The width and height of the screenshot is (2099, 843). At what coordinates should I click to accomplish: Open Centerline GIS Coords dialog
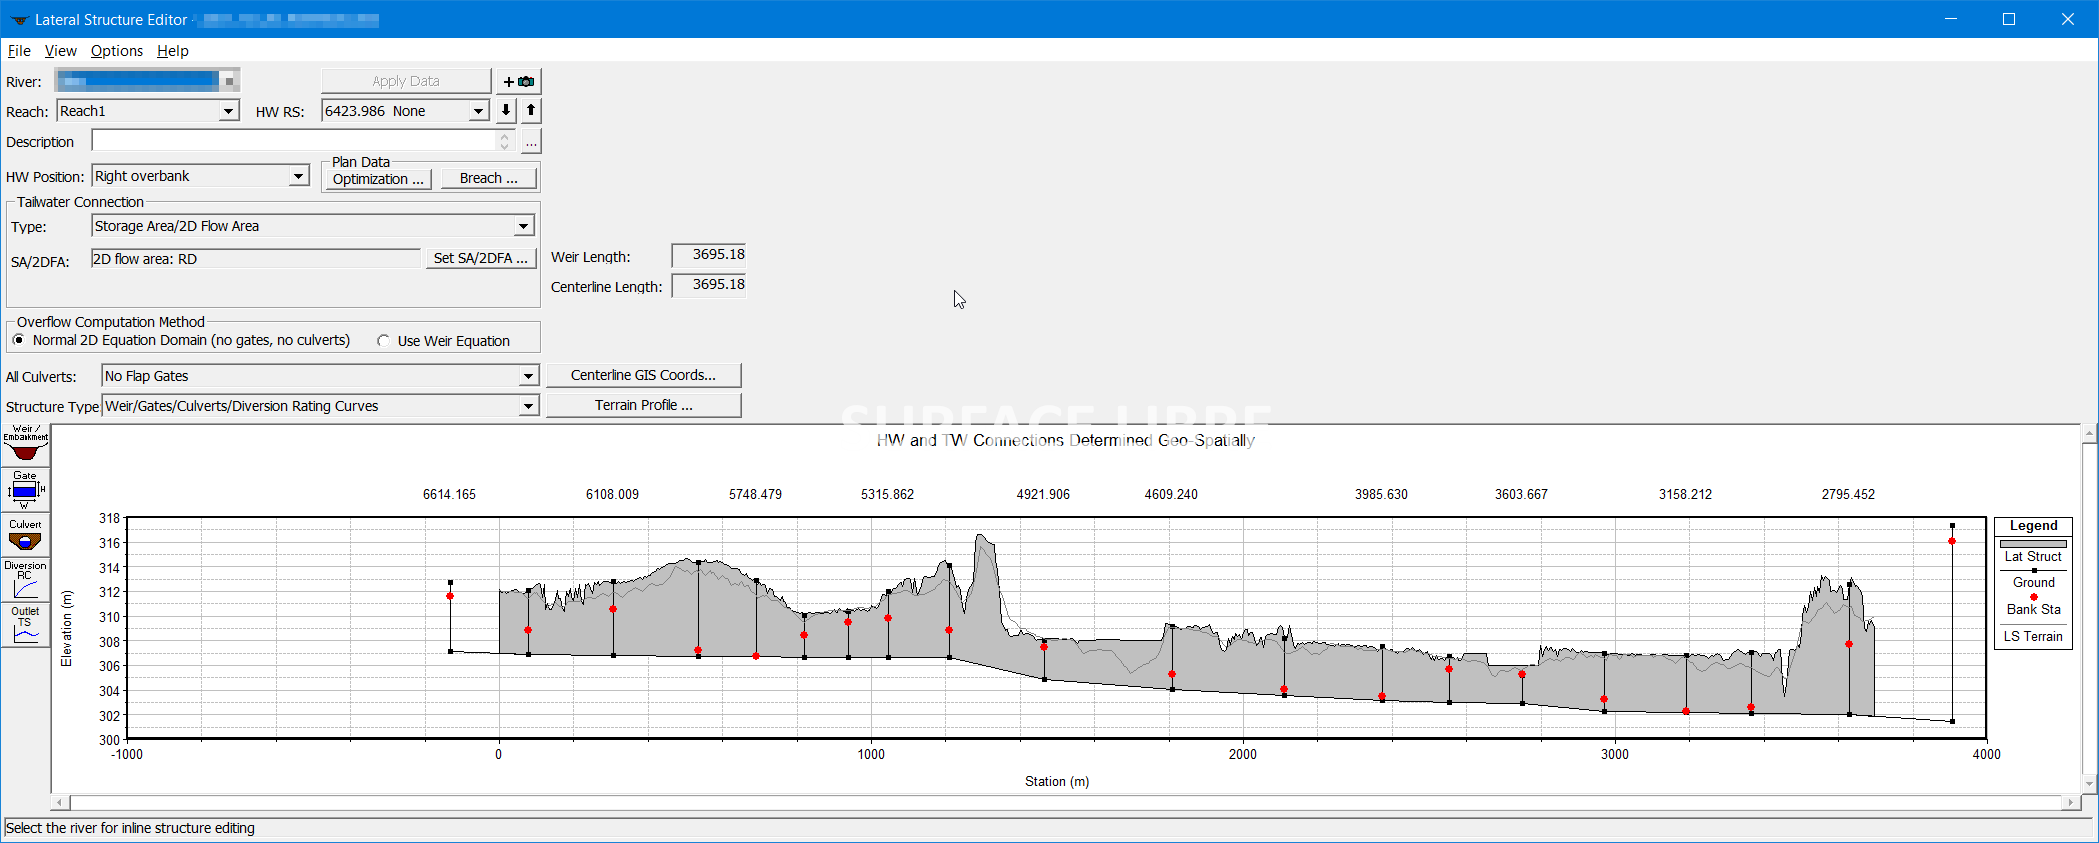coord(643,376)
